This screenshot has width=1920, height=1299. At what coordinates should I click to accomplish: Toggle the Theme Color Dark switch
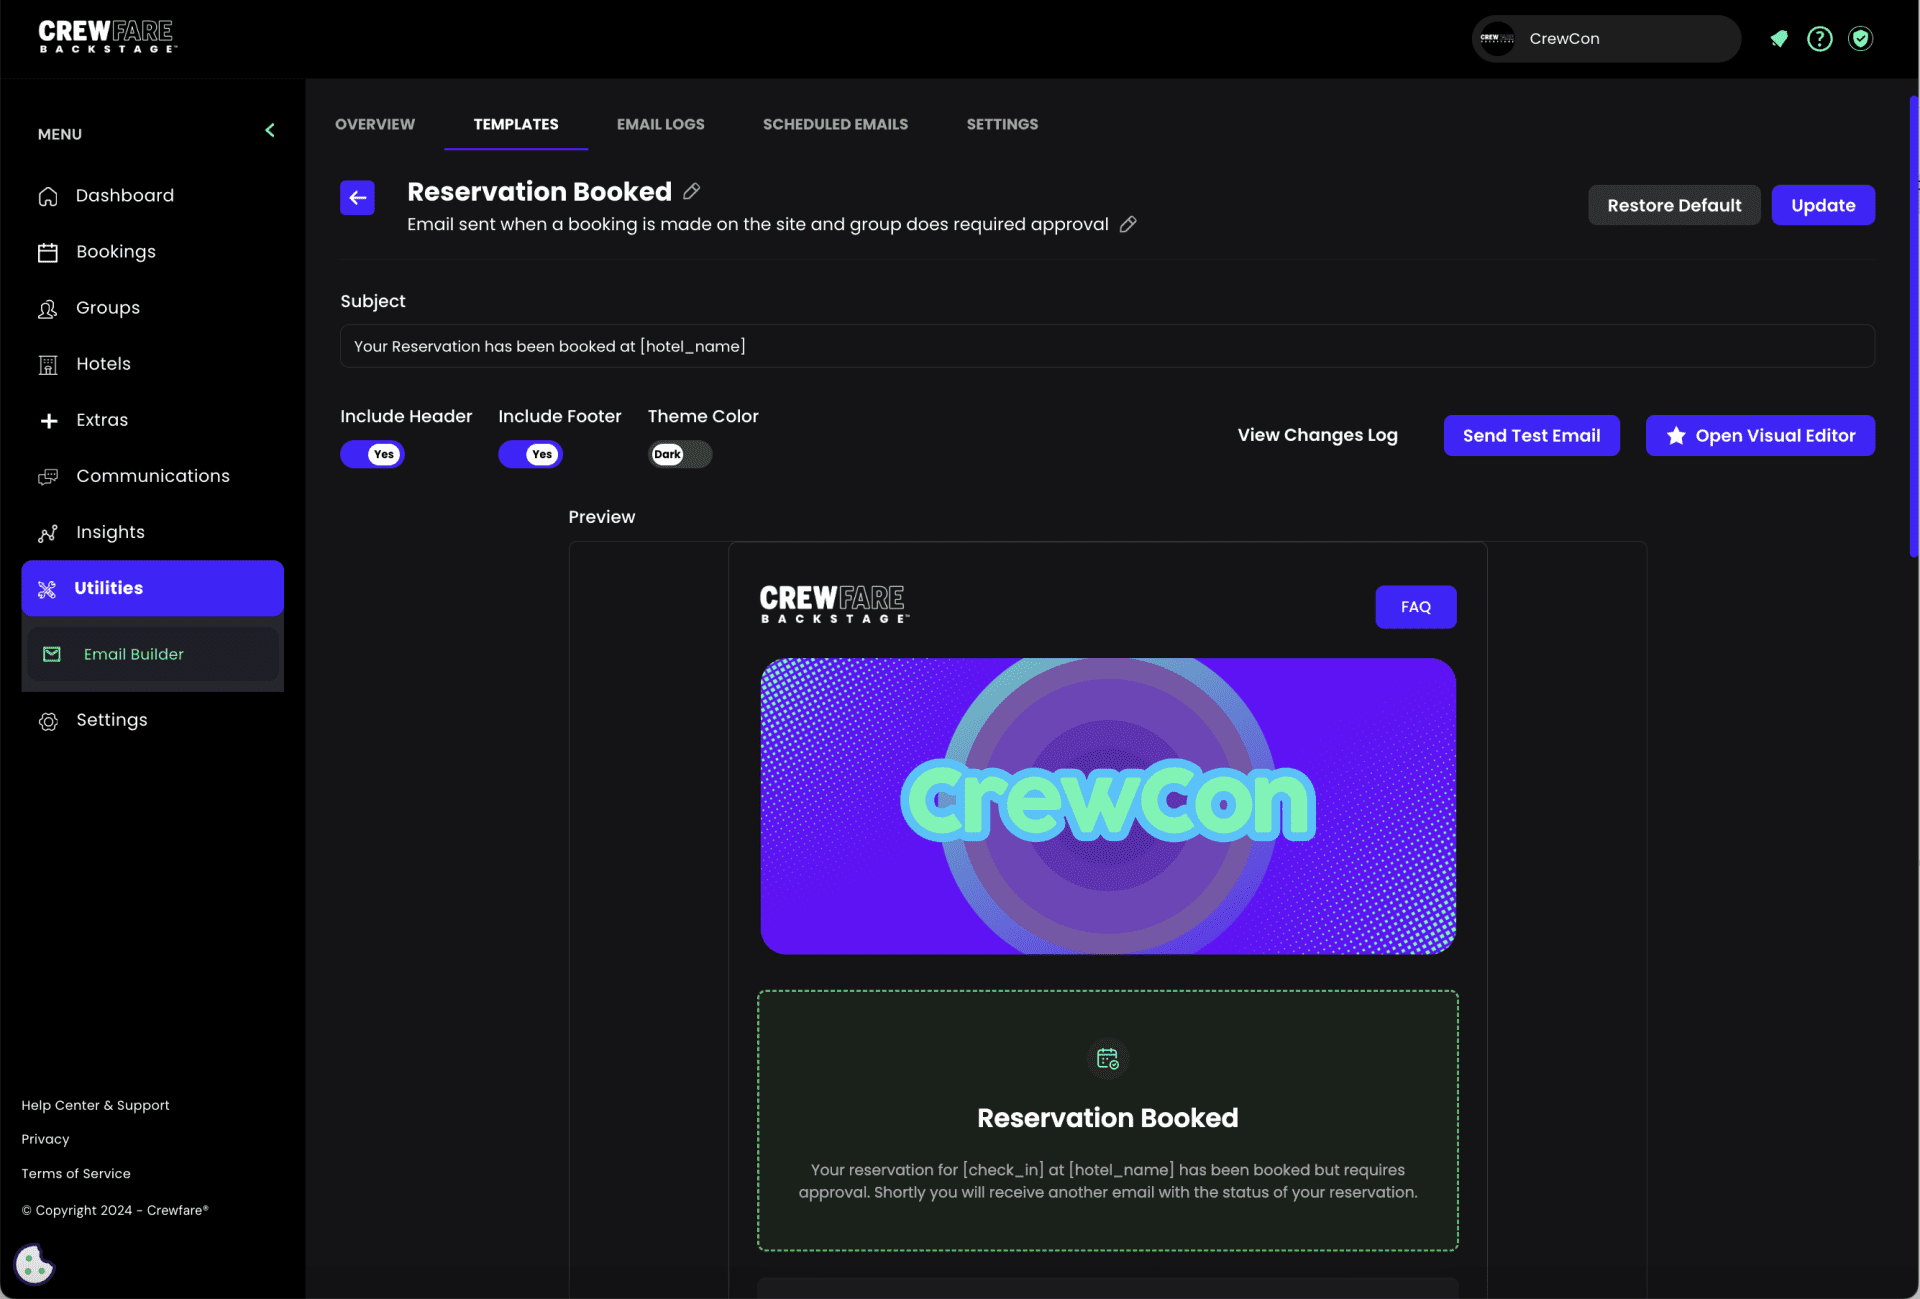coord(680,454)
